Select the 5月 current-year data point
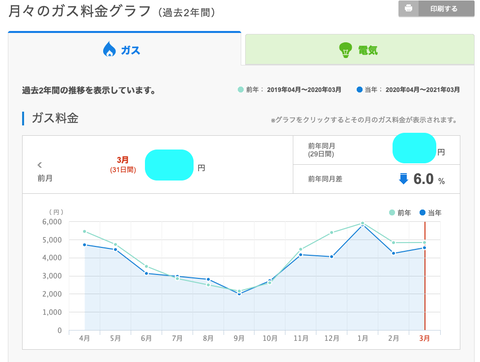This screenshot has height=362, width=480. click(x=116, y=250)
